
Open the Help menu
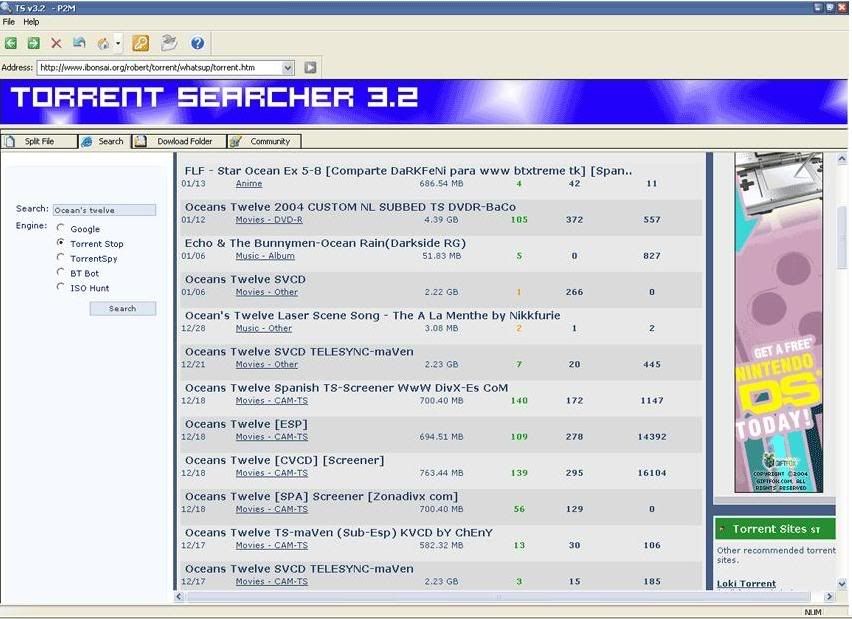point(31,22)
